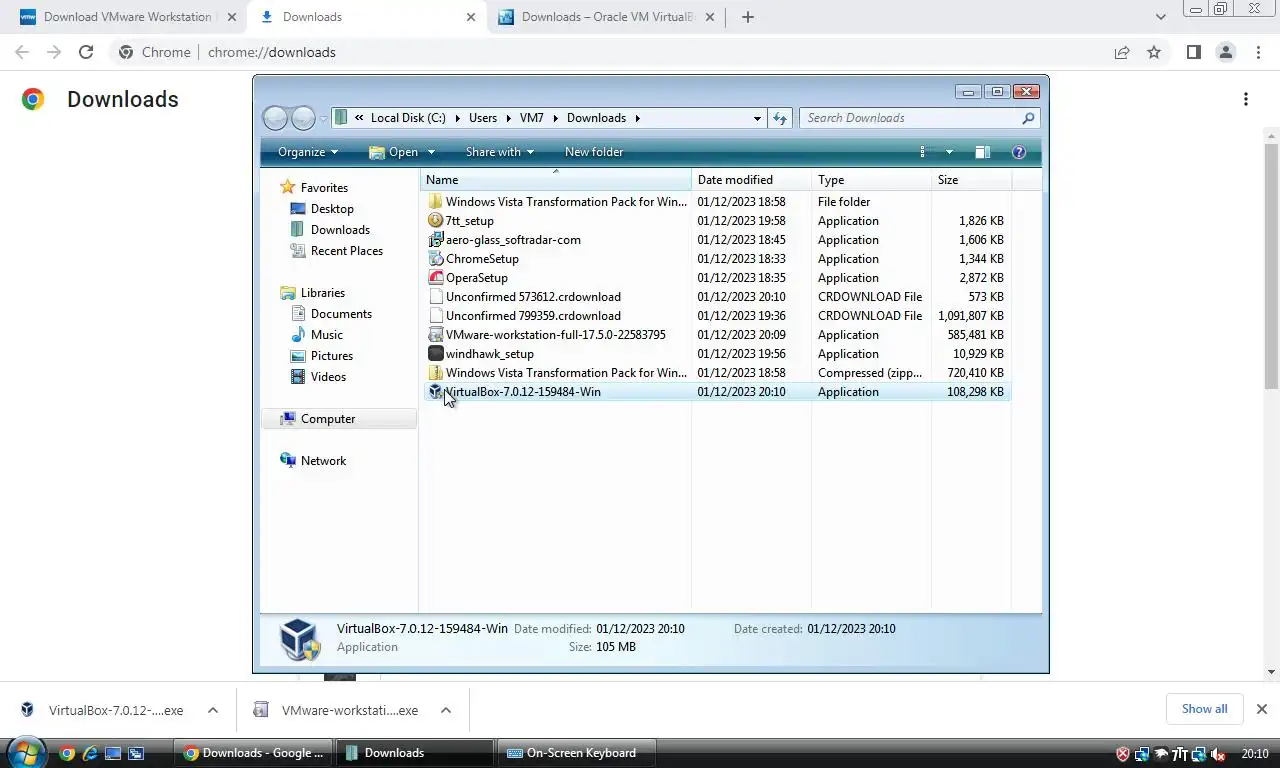1280x768 pixels.
Task: Click volume icon in system tray
Action: 1217,754
